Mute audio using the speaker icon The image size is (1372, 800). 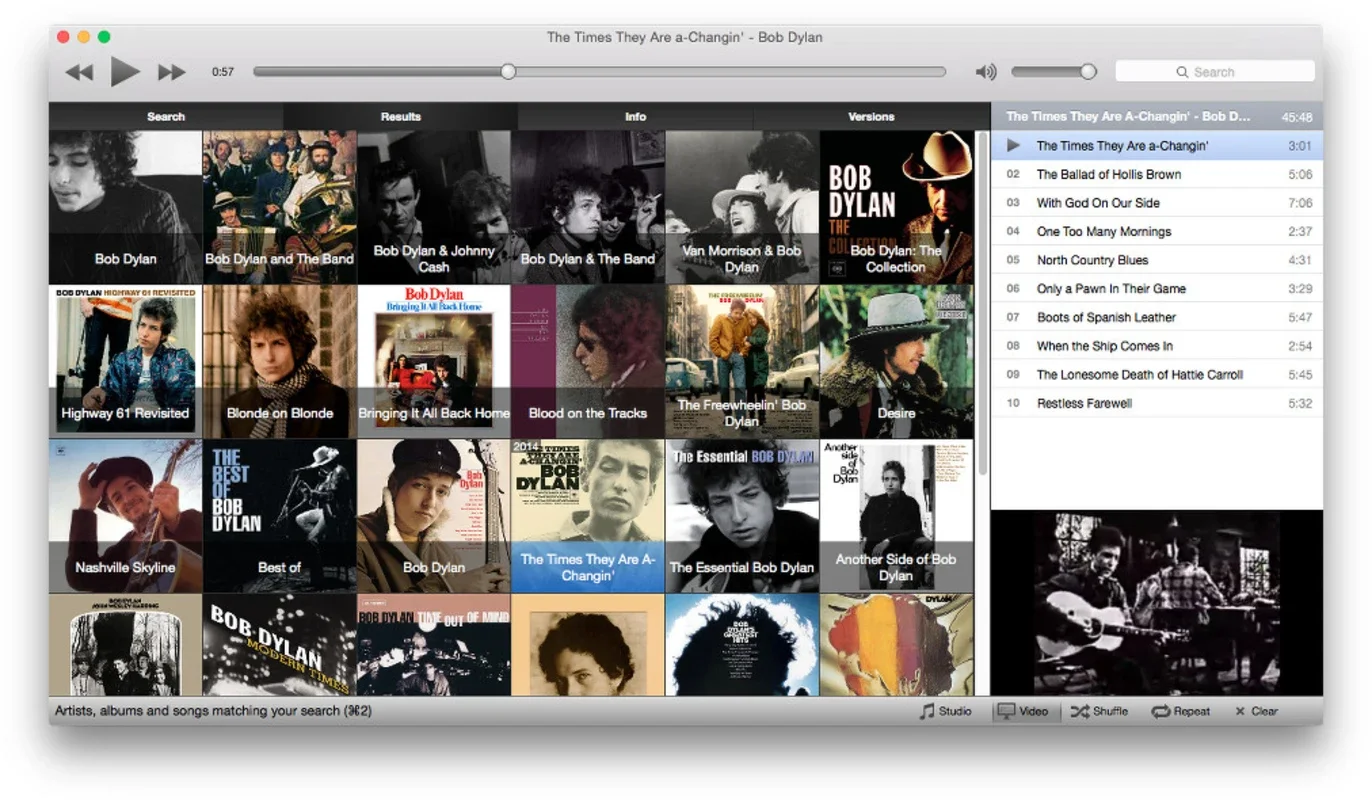coord(986,72)
